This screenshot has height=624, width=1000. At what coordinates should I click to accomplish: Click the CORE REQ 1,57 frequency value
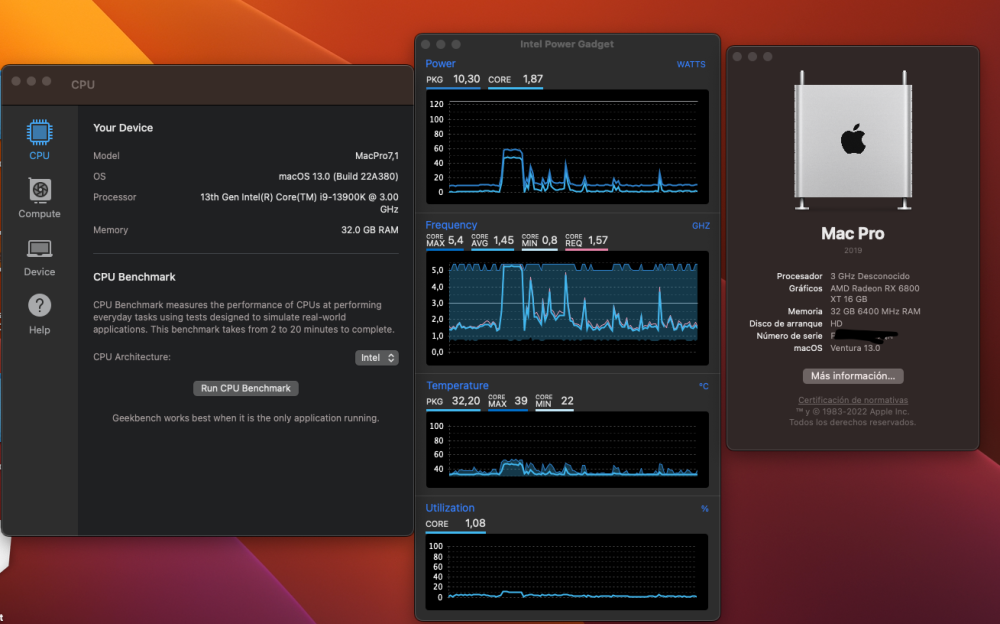586,241
